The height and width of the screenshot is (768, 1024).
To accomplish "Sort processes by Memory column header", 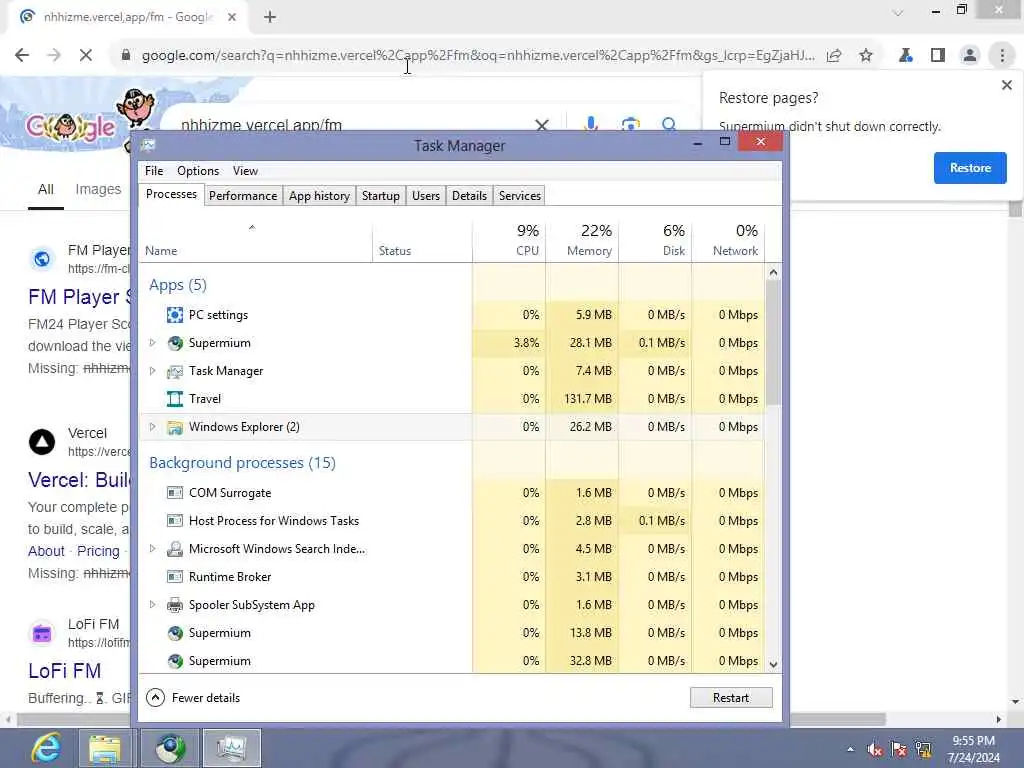I will coord(583,240).
